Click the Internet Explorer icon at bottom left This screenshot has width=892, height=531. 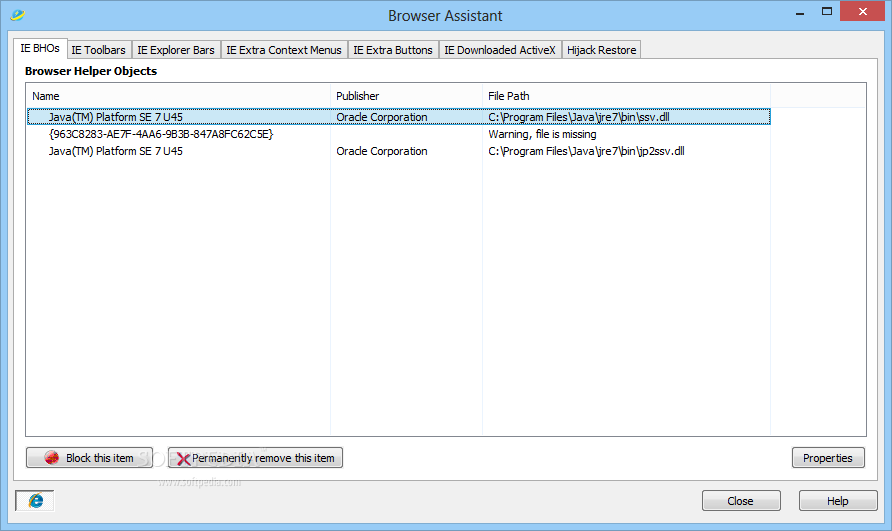(x=35, y=501)
